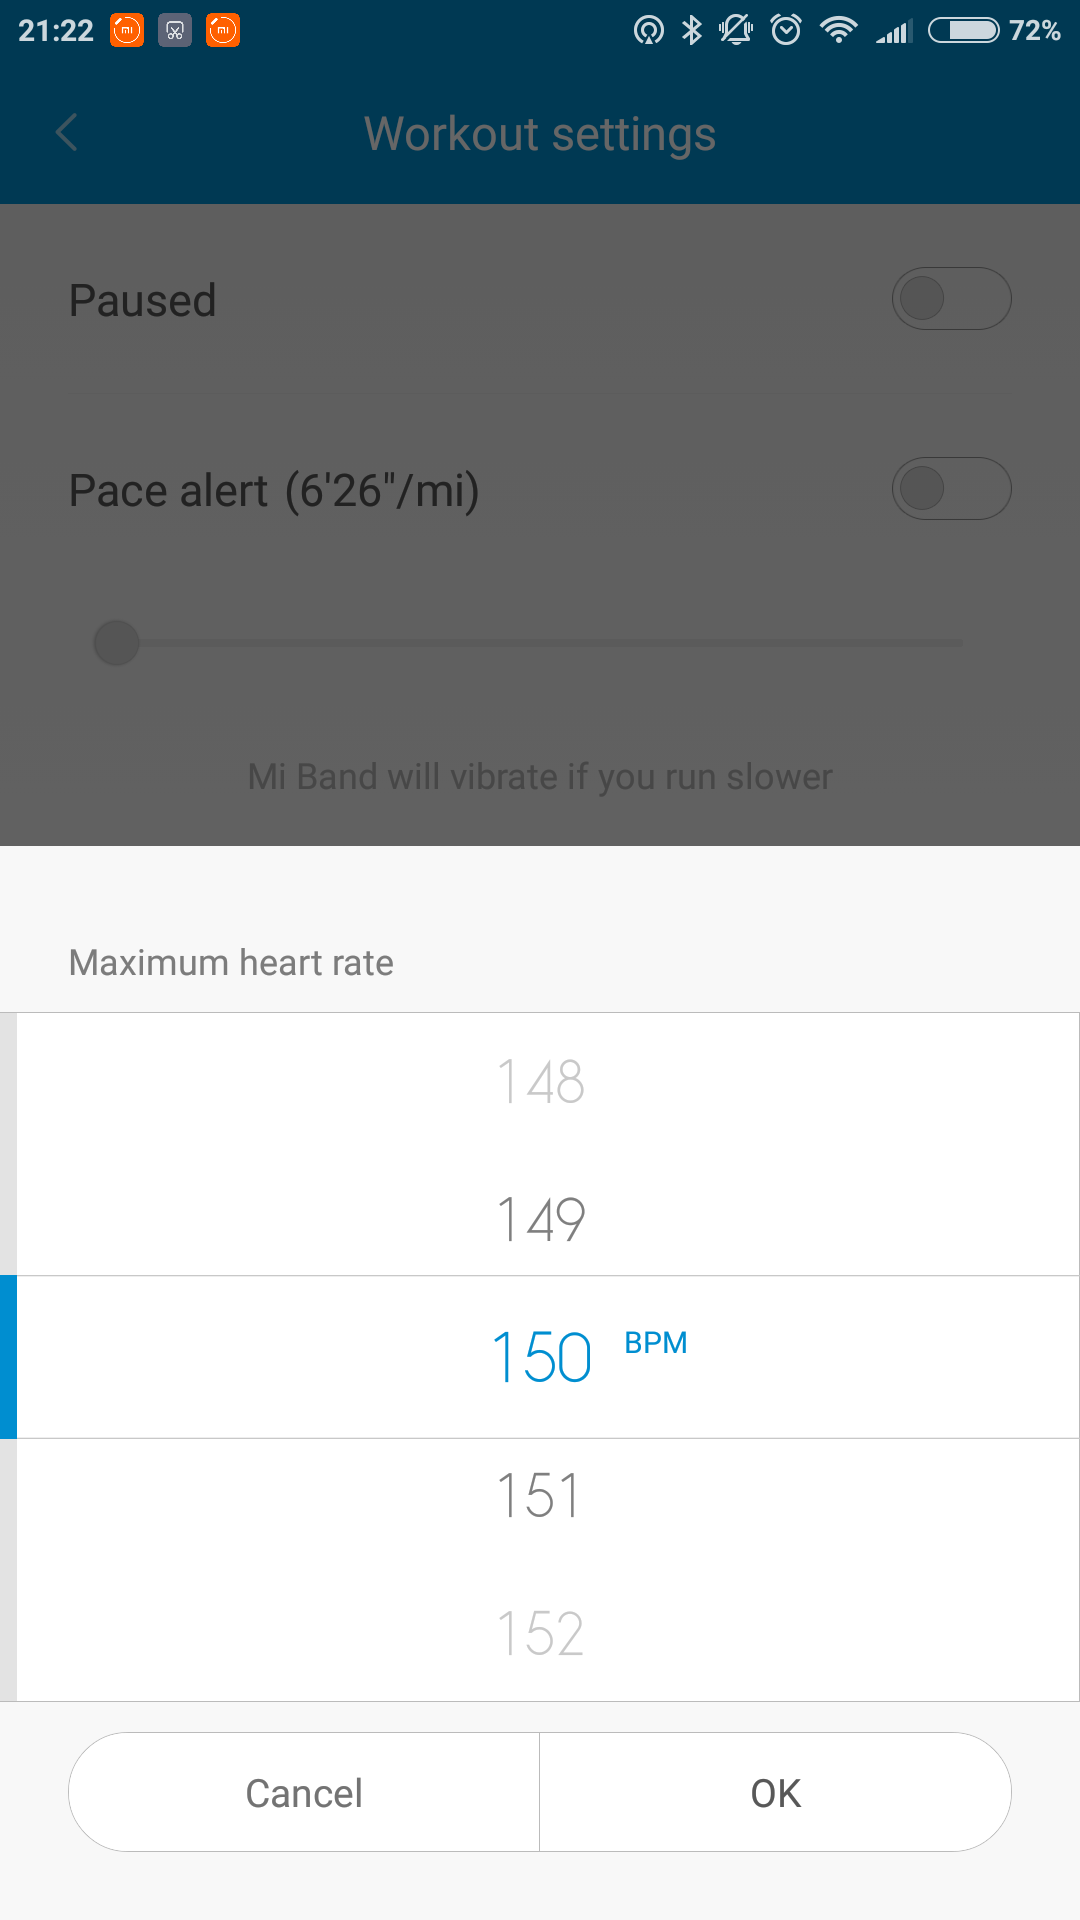Select 149 in heart rate picker
Viewport: 1080px width, 1920px height.
(x=540, y=1219)
